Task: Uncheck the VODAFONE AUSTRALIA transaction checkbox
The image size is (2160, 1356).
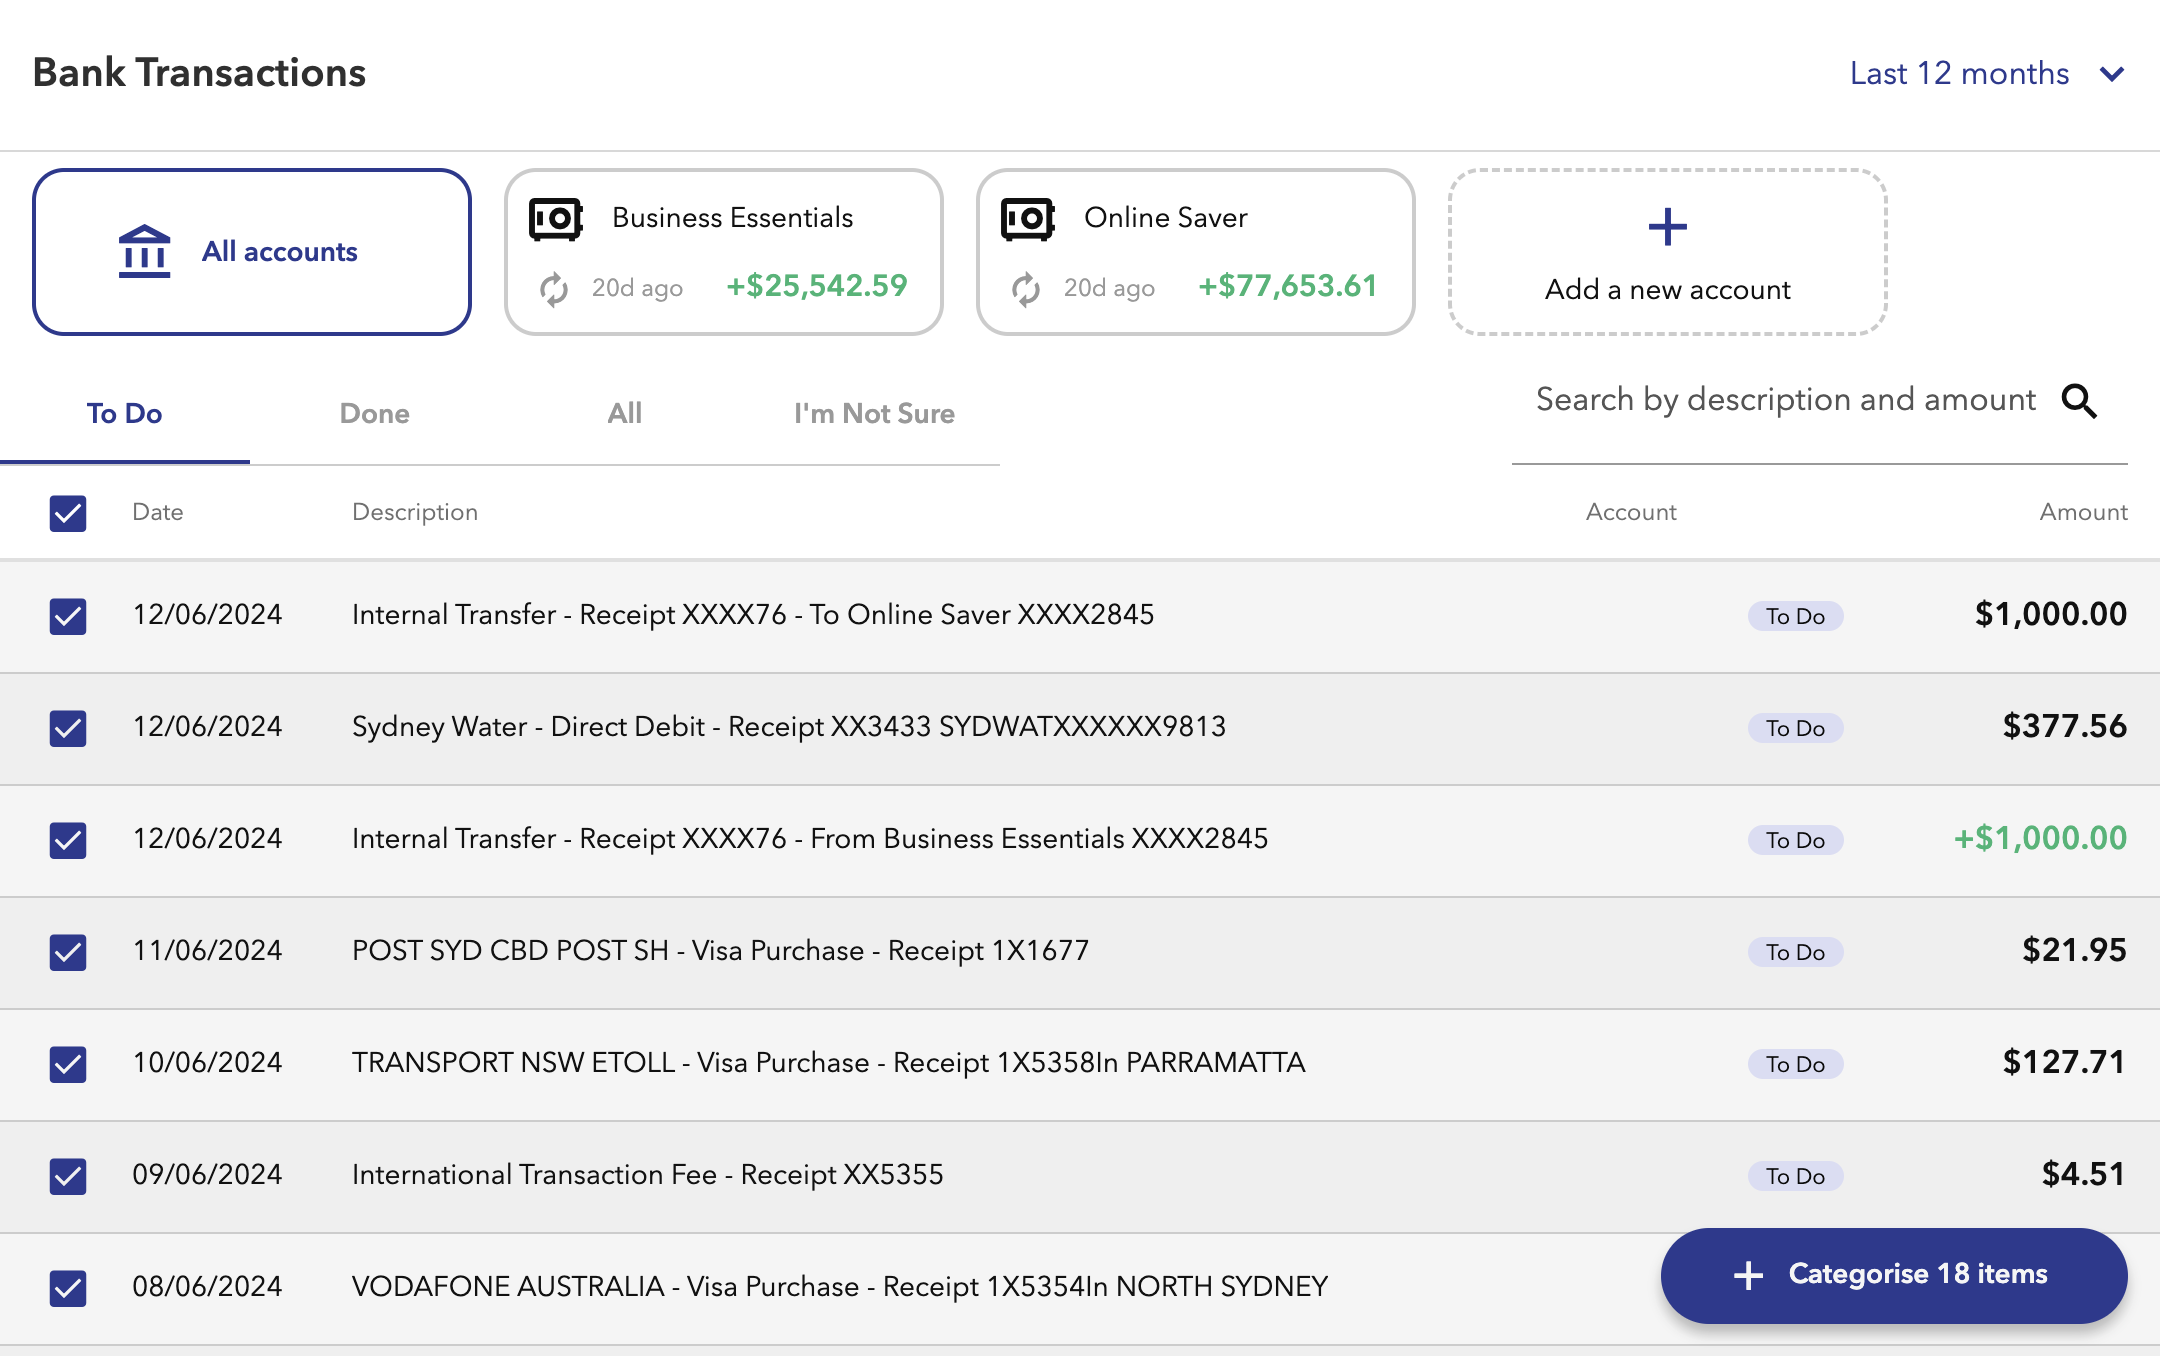Action: pos(67,1288)
